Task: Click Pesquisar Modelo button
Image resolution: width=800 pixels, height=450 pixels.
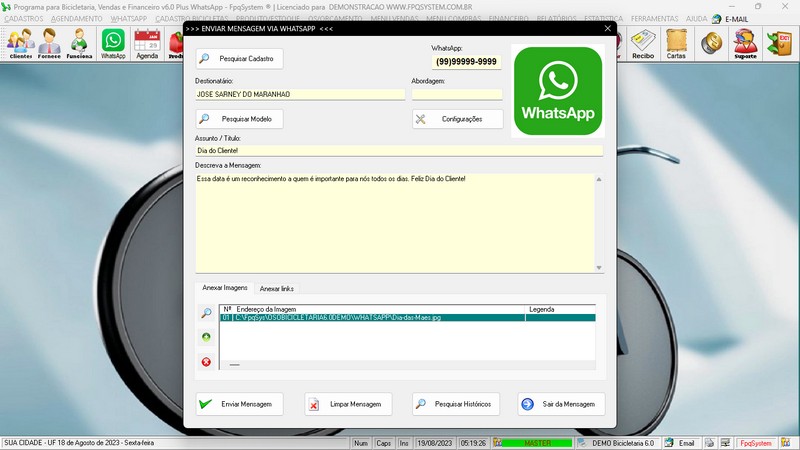Action: pyautogui.click(x=239, y=119)
